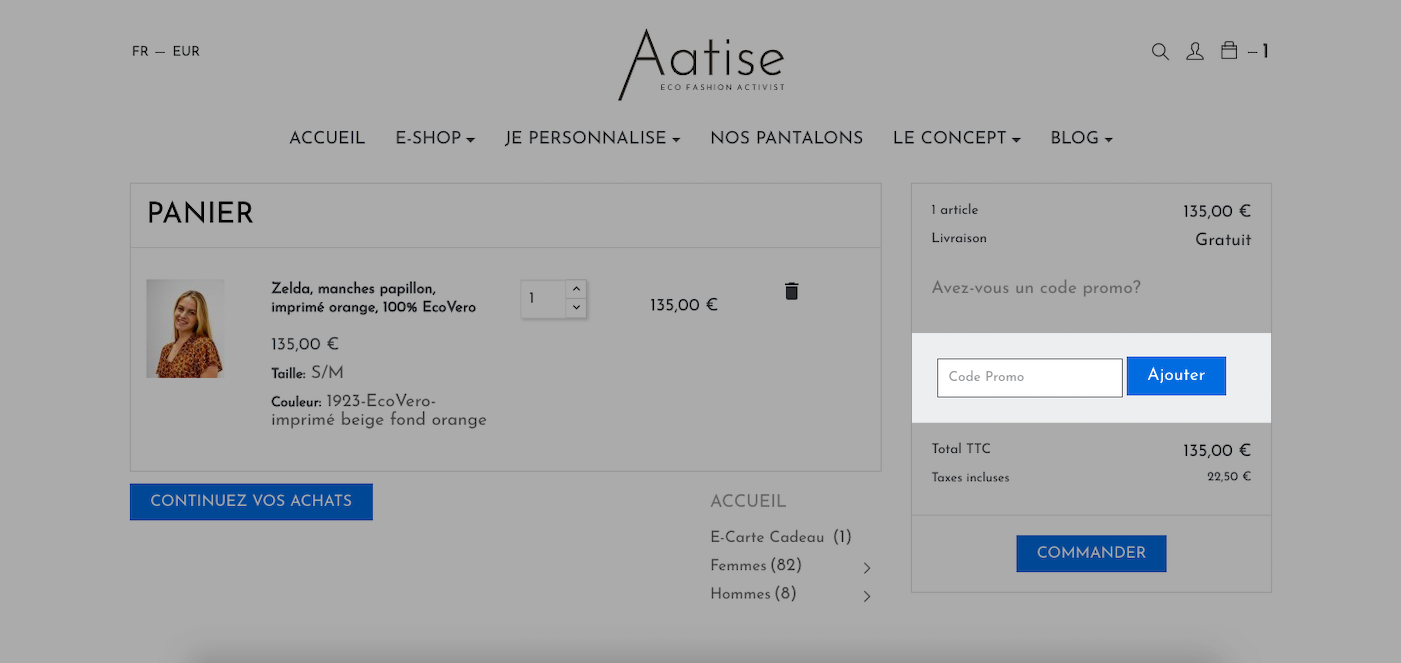
Task: Expand the Hommes category chevron
Action: click(867, 596)
